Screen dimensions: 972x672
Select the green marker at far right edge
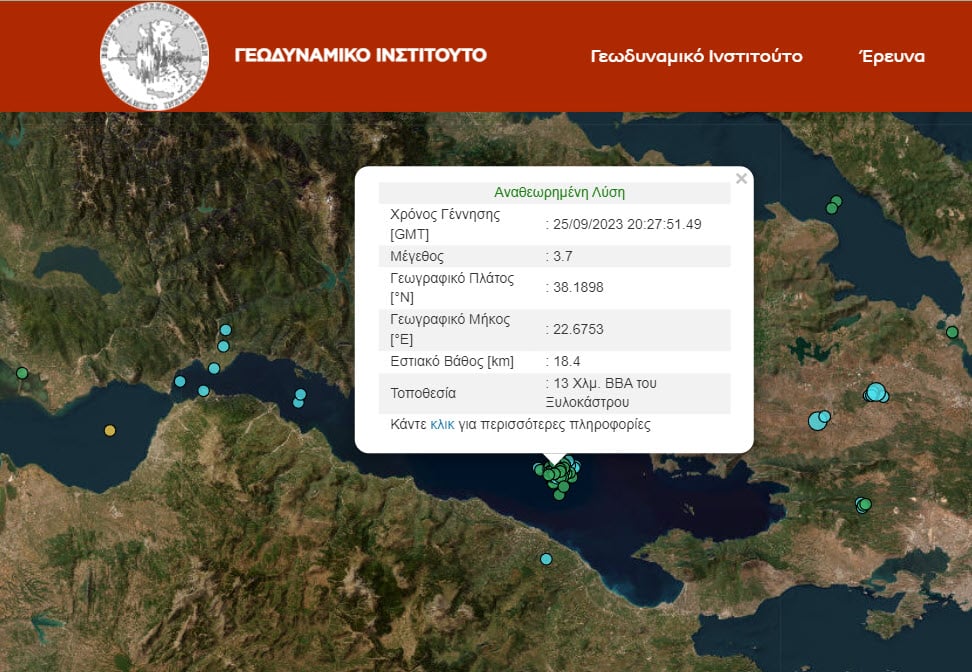point(952,332)
